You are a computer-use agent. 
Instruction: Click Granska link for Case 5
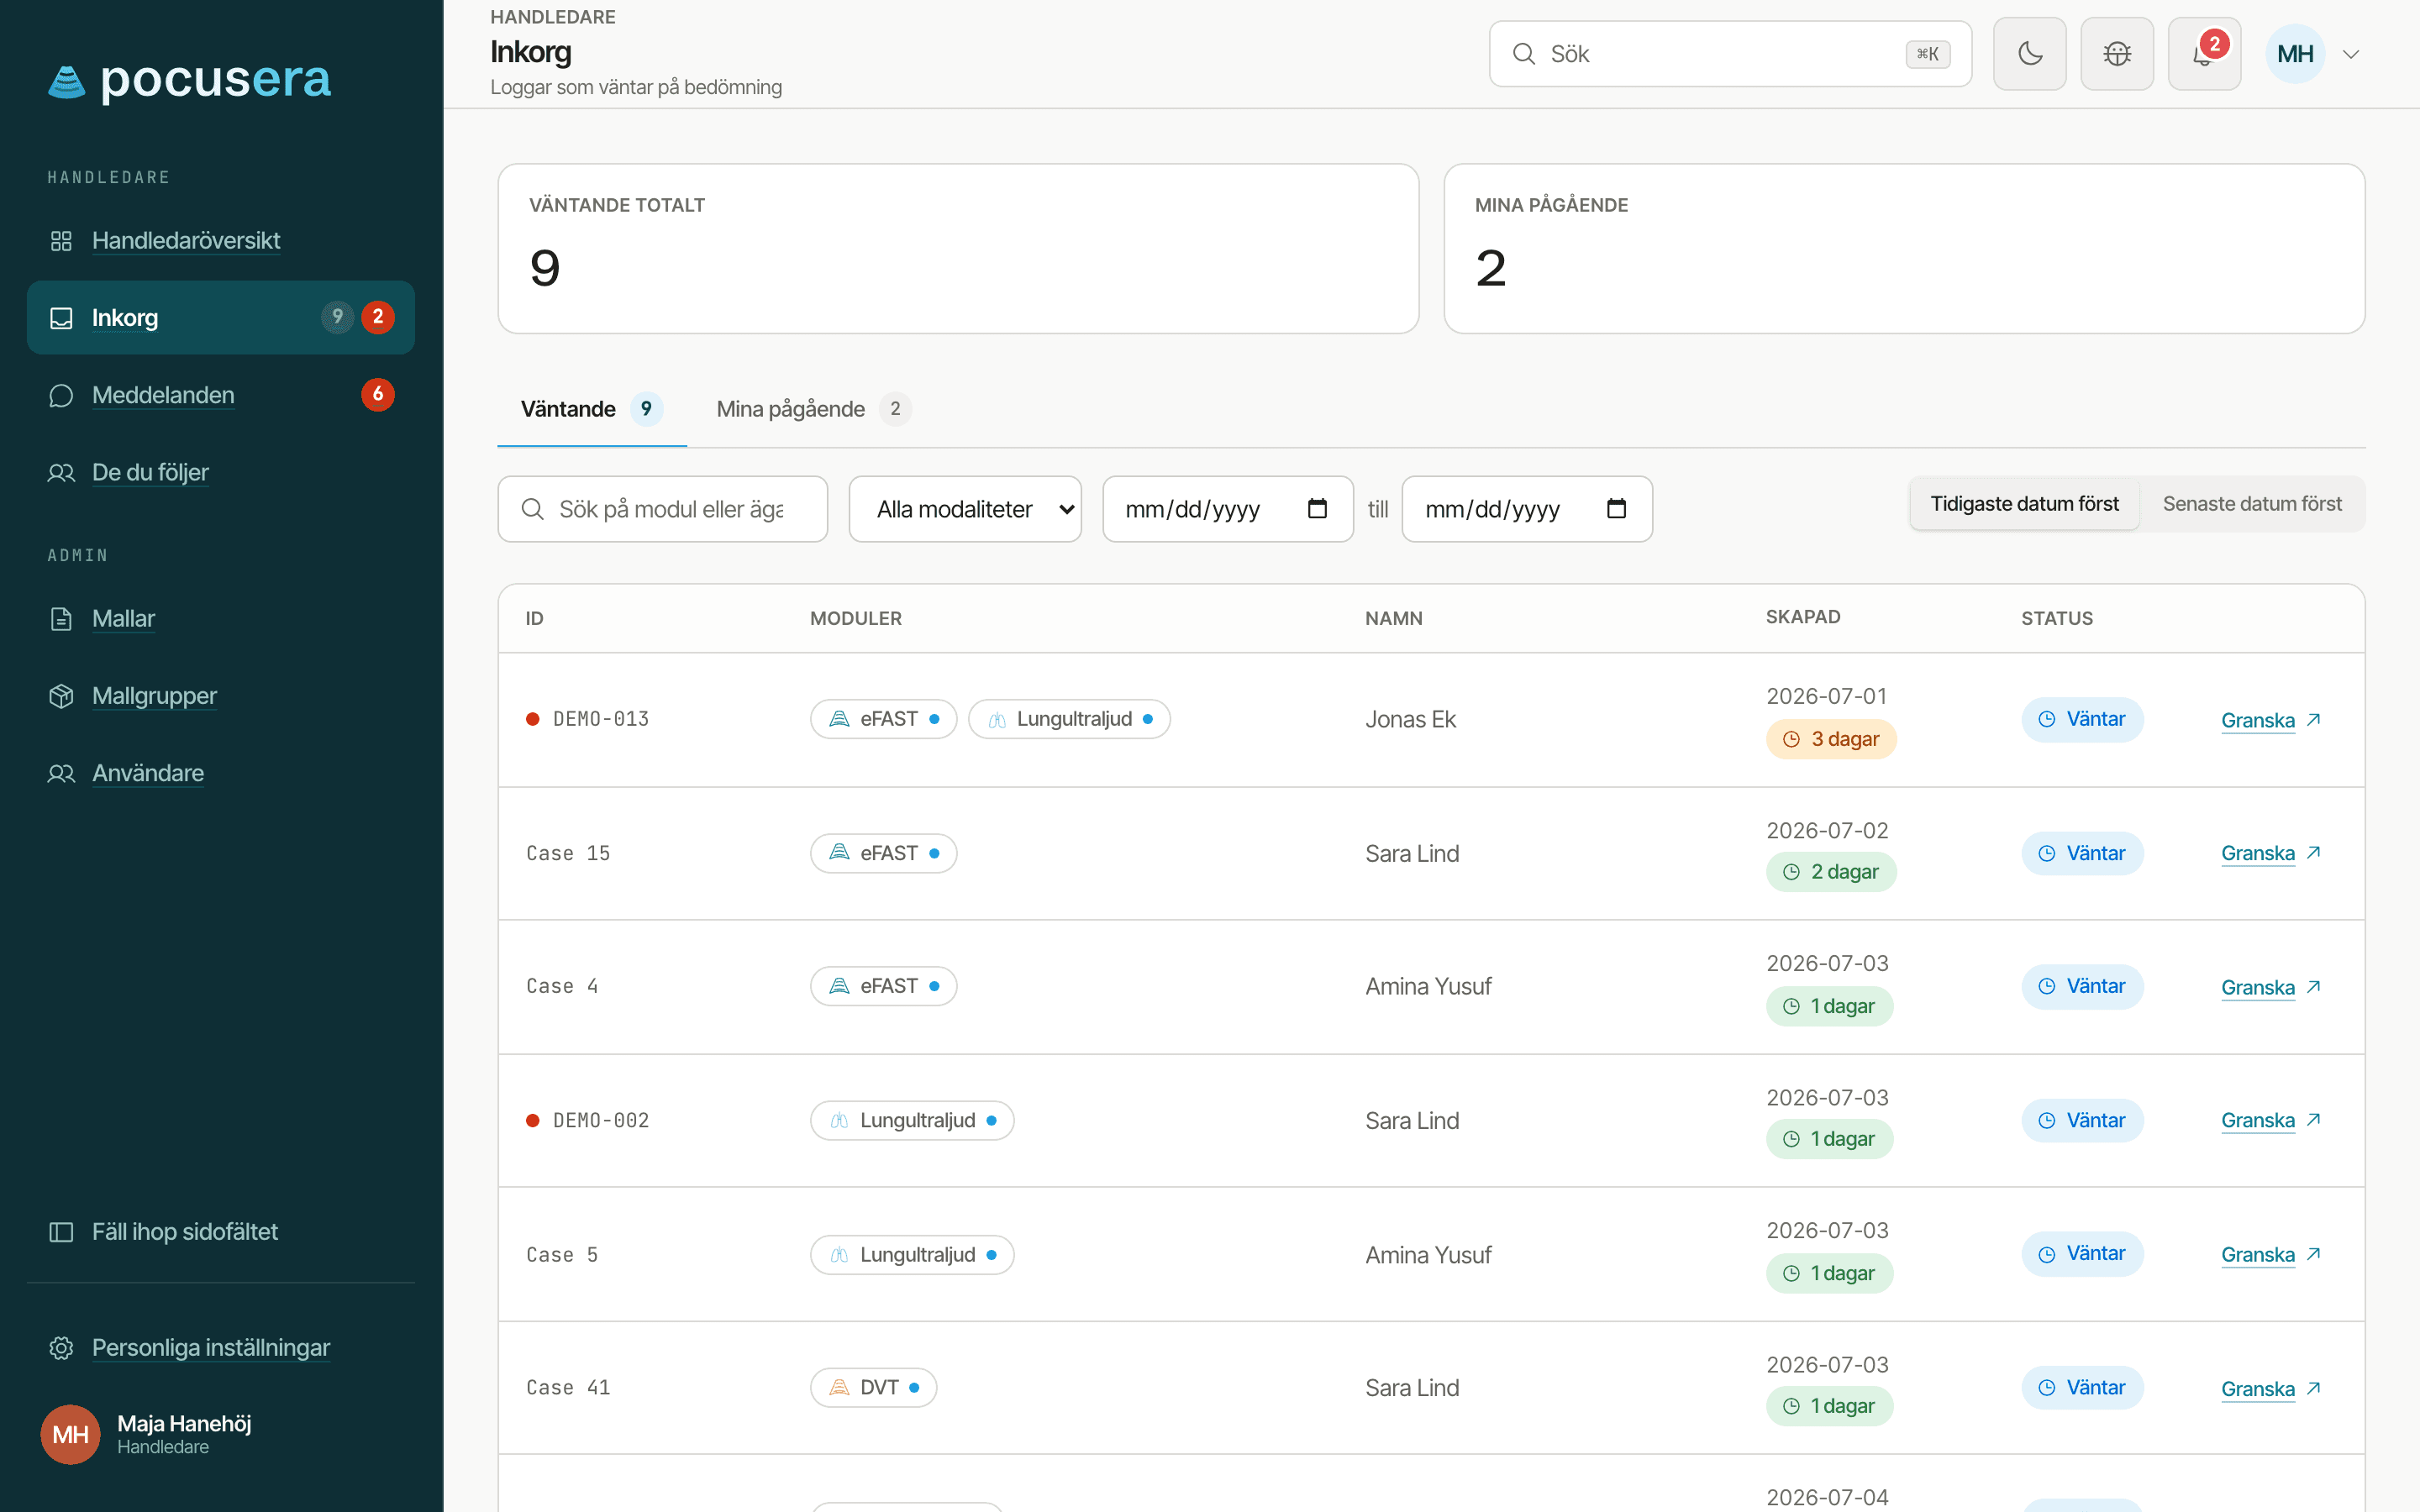[2270, 1255]
